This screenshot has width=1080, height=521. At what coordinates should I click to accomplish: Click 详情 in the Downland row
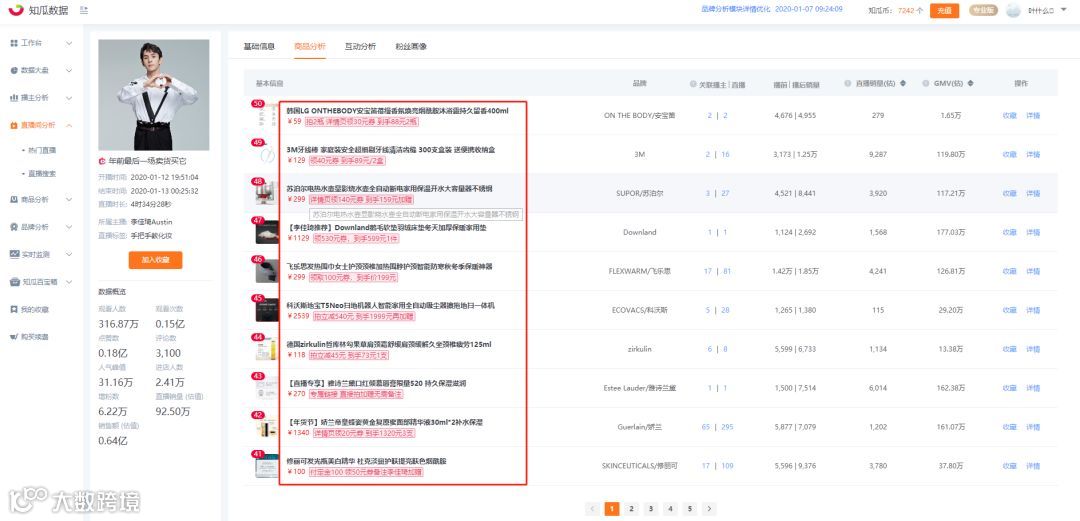click(1033, 232)
